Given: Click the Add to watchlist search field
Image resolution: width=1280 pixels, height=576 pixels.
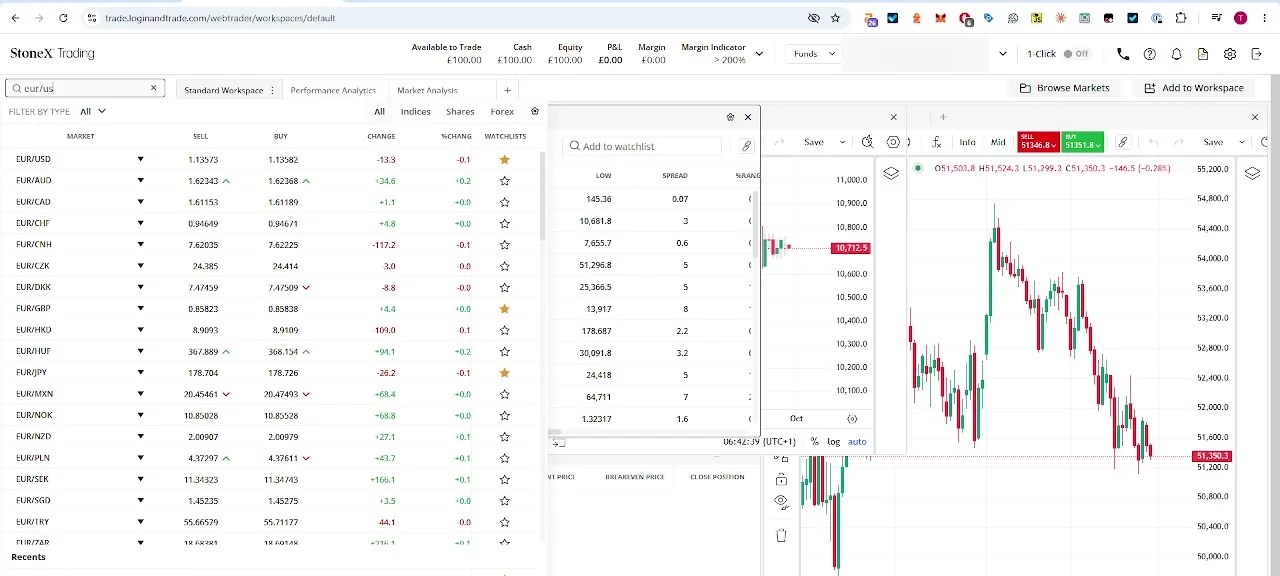Looking at the screenshot, I should click(x=642, y=146).
